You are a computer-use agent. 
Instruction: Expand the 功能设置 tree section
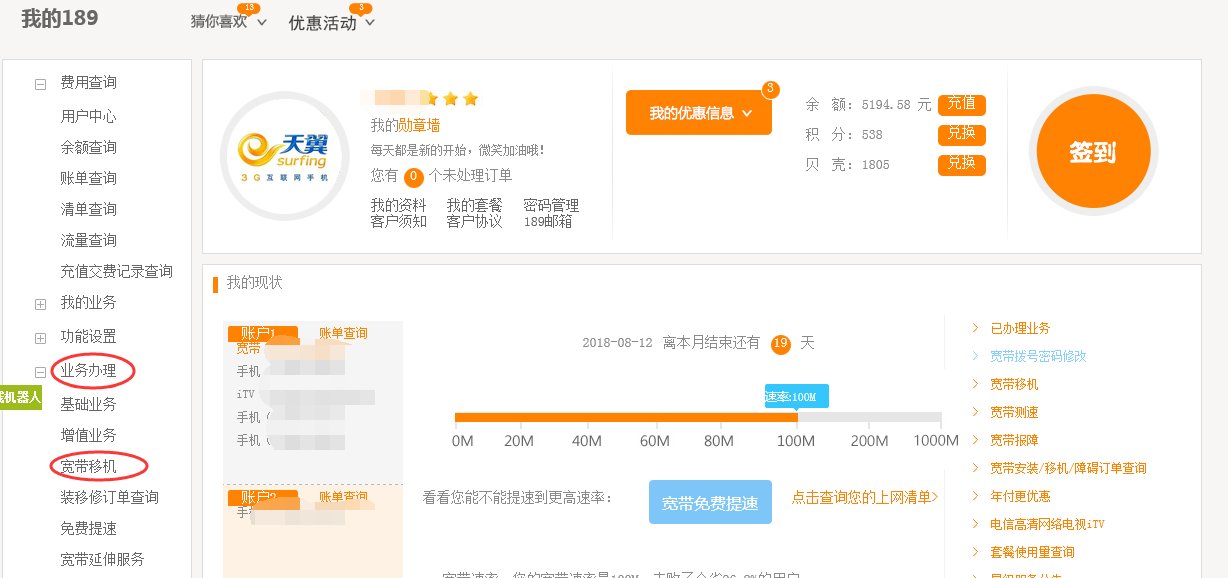point(41,338)
